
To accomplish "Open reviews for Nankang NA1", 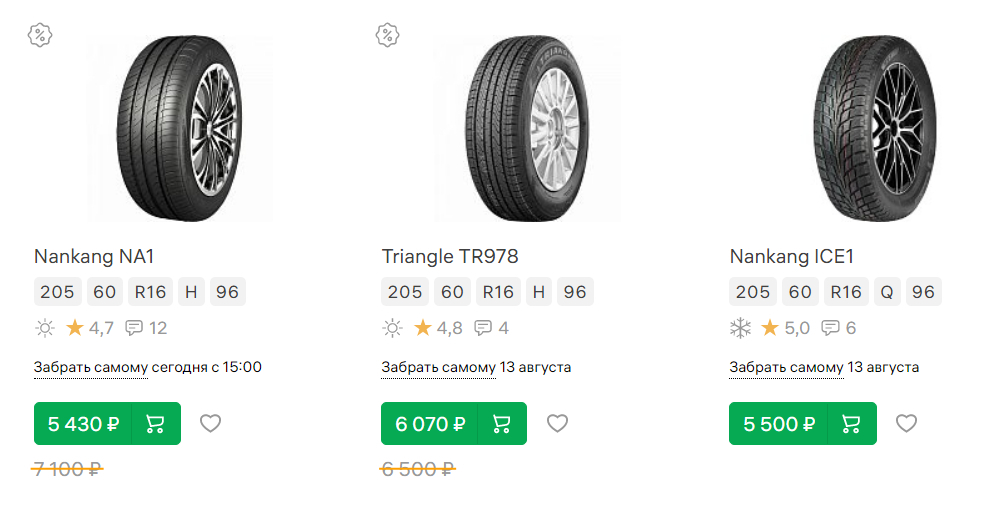I will coord(146,328).
